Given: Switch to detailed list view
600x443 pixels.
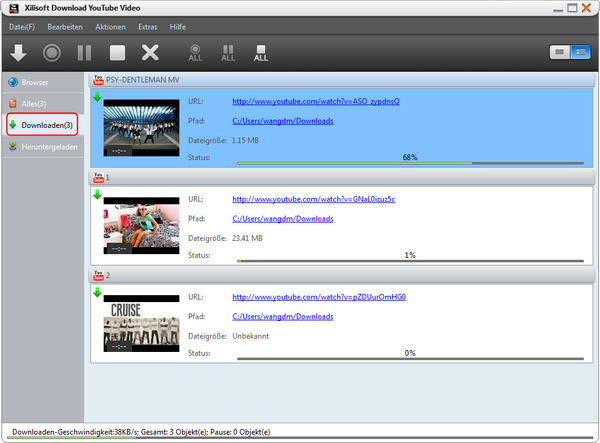Looking at the screenshot, I should [x=580, y=52].
